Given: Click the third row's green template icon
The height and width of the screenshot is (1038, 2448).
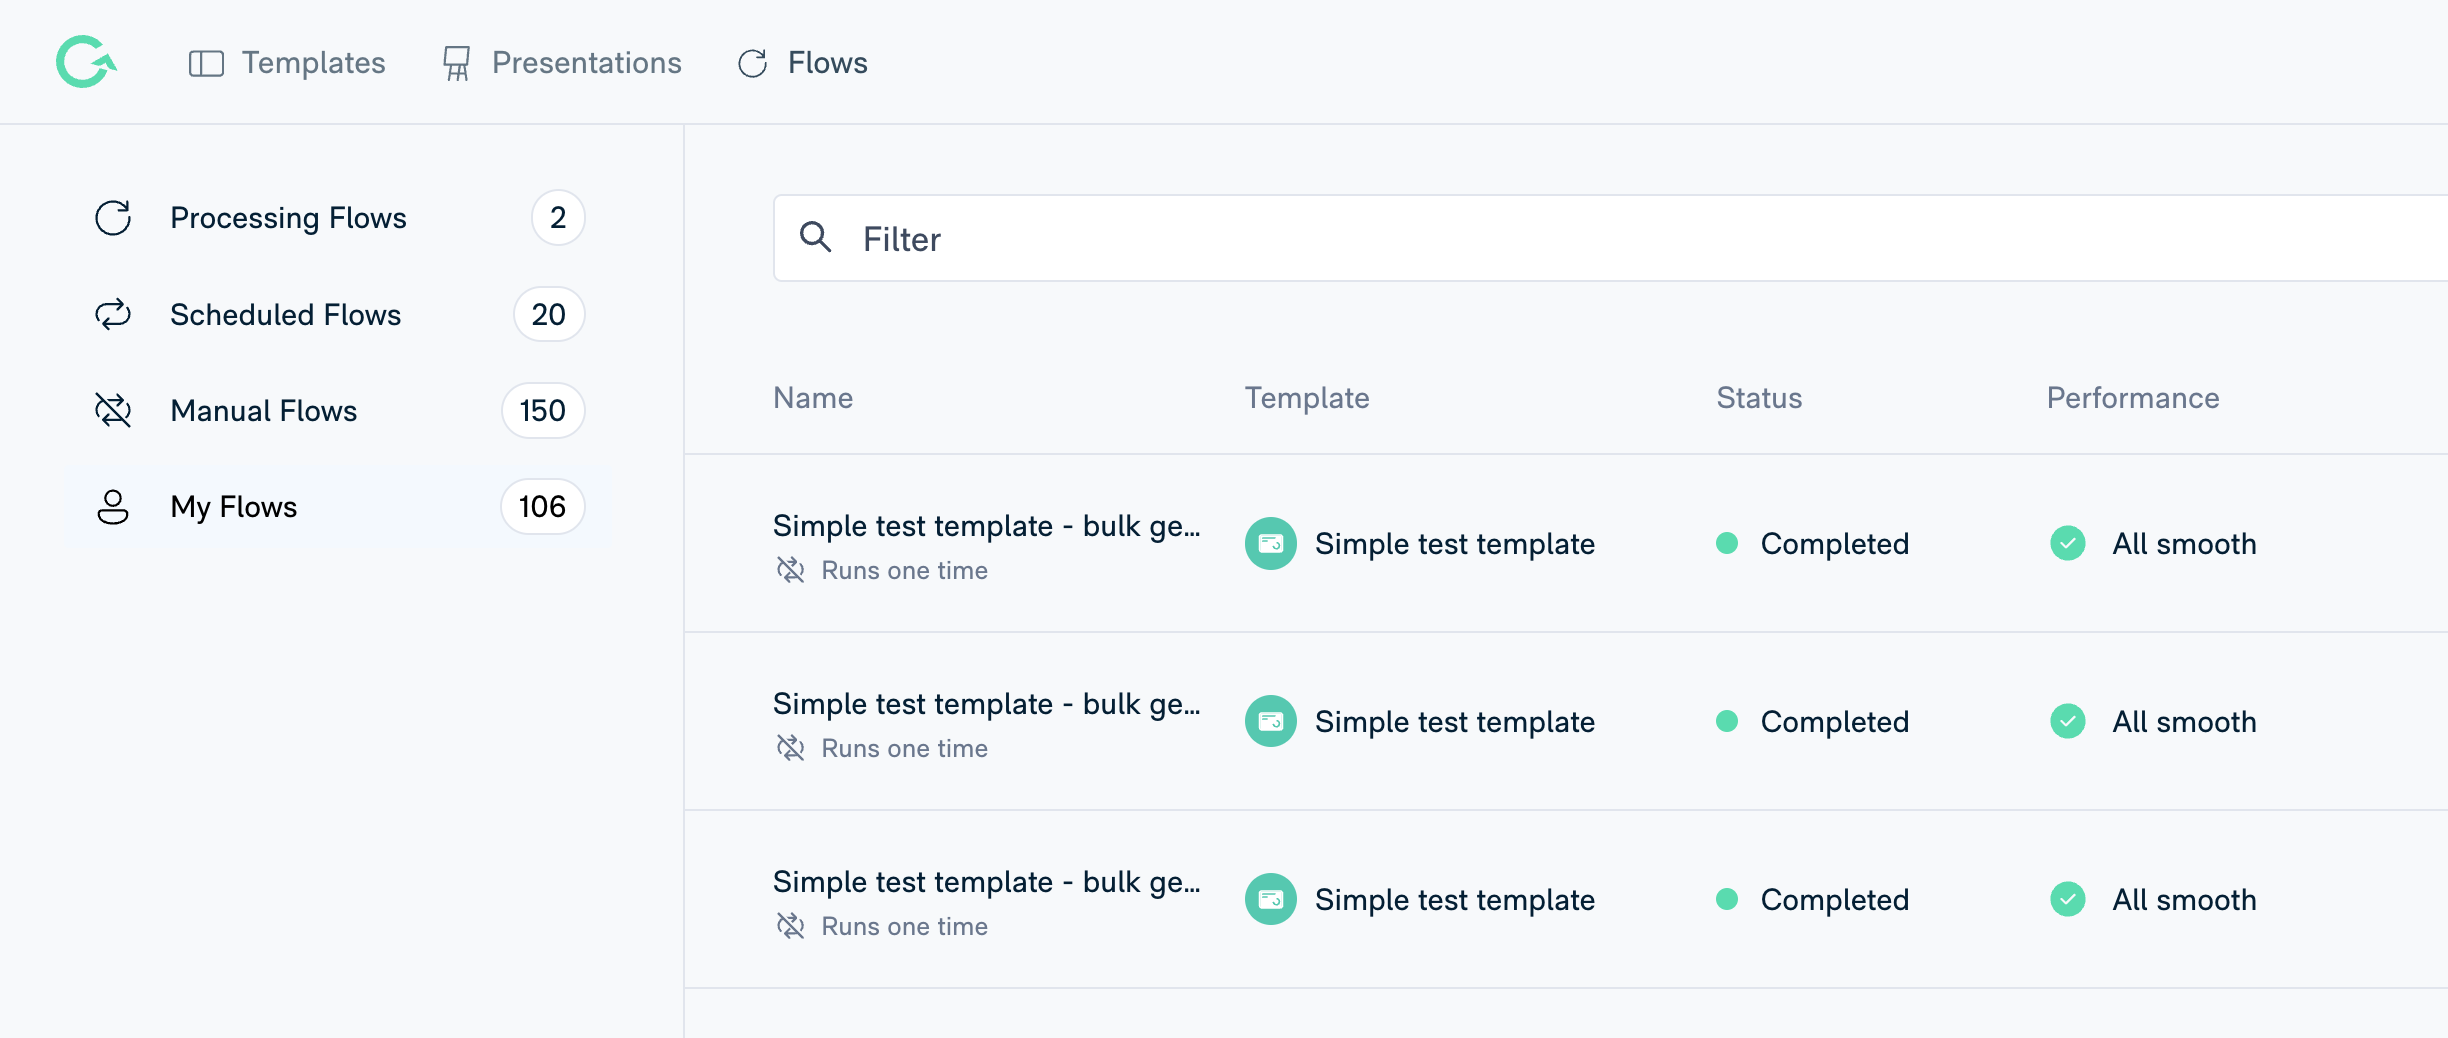Looking at the screenshot, I should click(1270, 899).
